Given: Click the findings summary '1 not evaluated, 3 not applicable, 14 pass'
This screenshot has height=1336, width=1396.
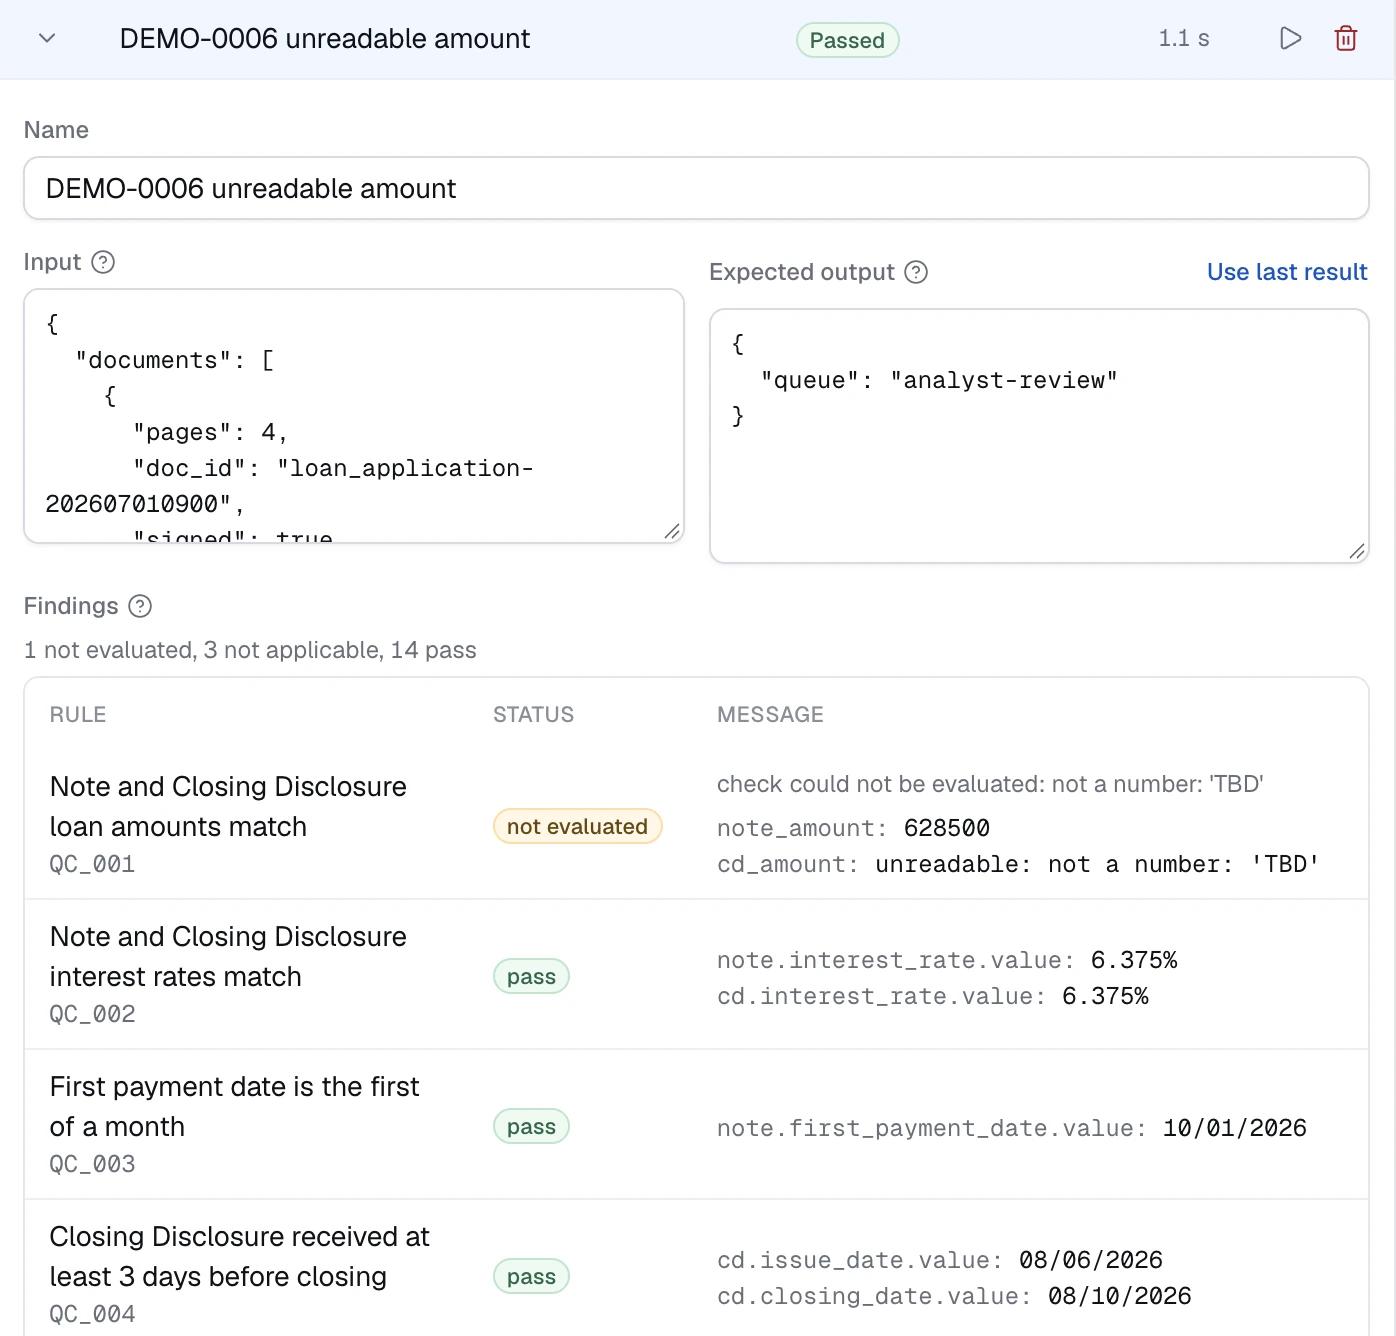Looking at the screenshot, I should (250, 650).
